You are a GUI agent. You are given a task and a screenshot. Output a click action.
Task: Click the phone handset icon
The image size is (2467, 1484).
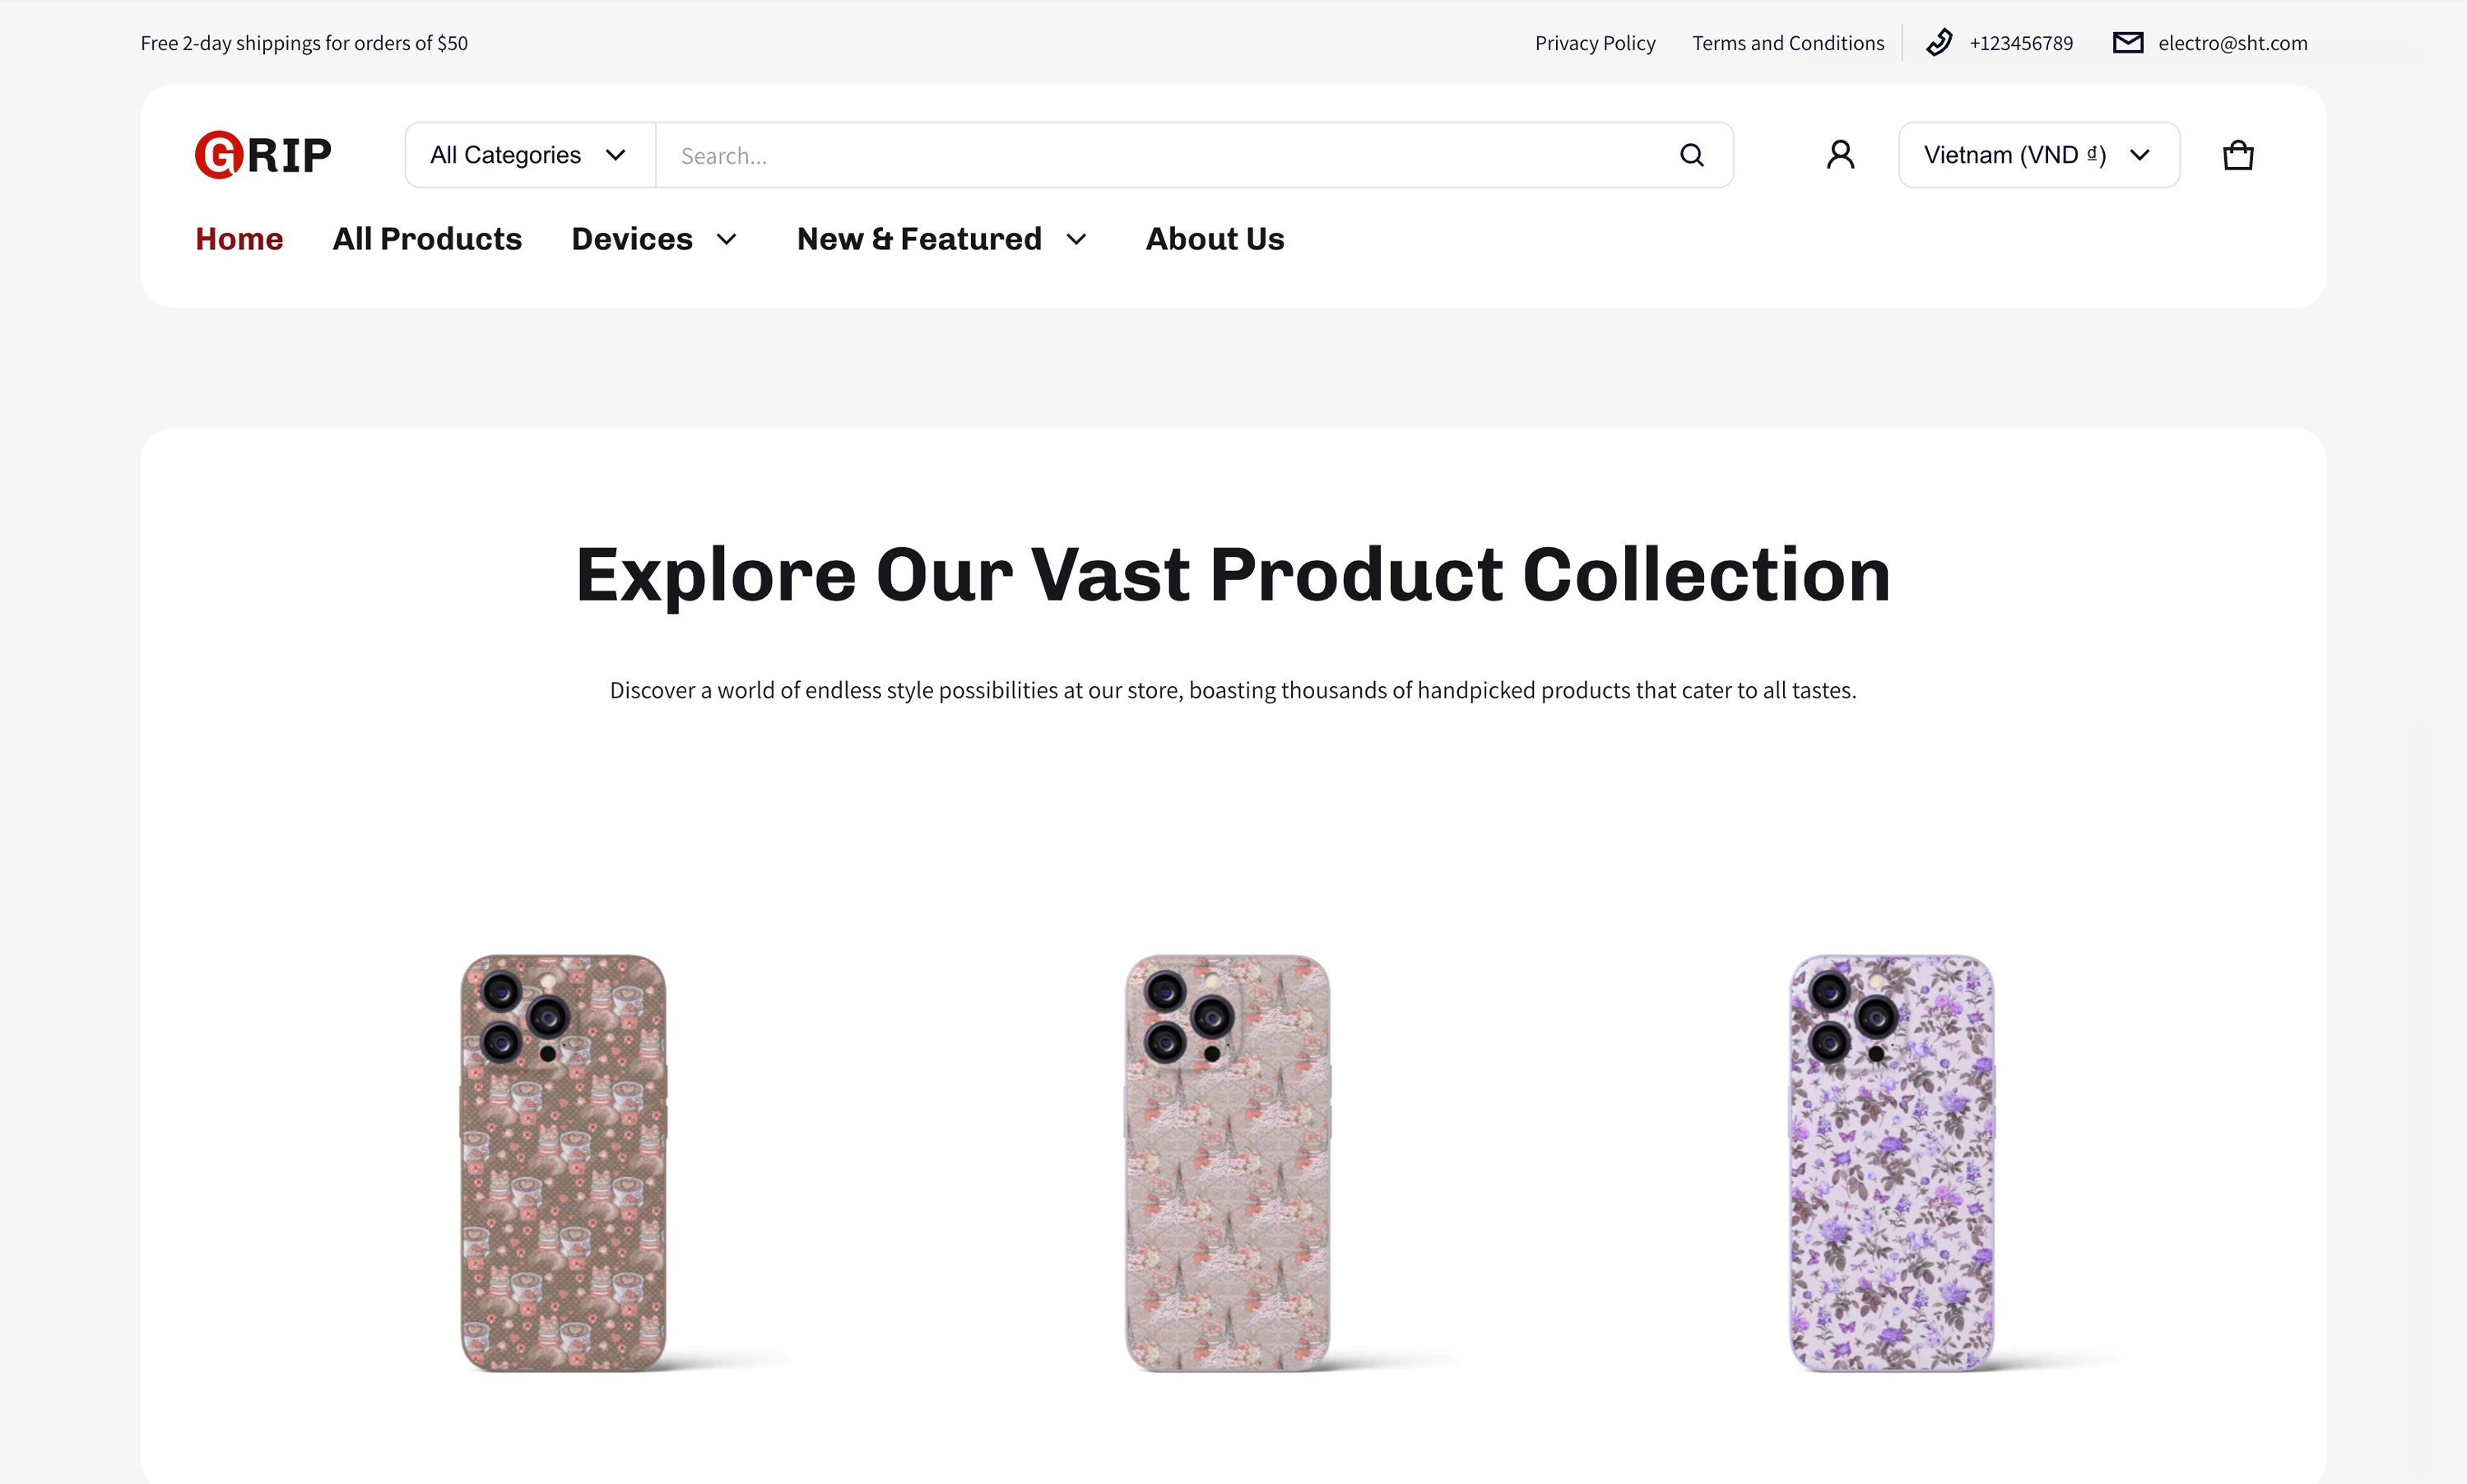1938,43
